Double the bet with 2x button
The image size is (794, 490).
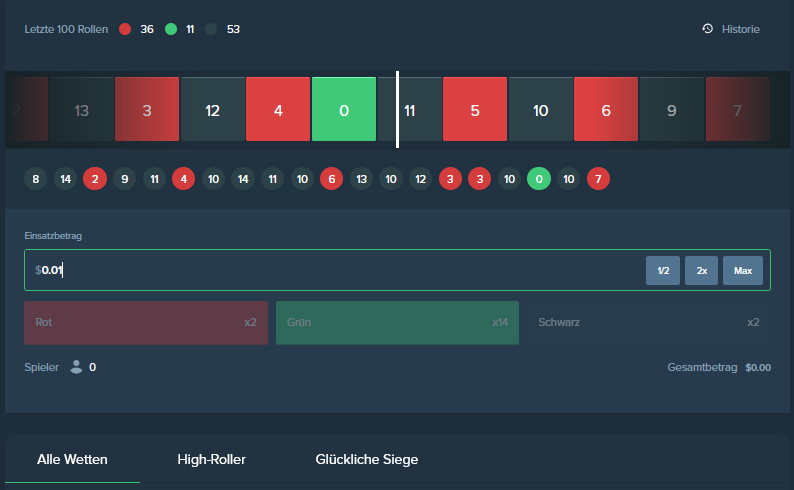(x=702, y=270)
